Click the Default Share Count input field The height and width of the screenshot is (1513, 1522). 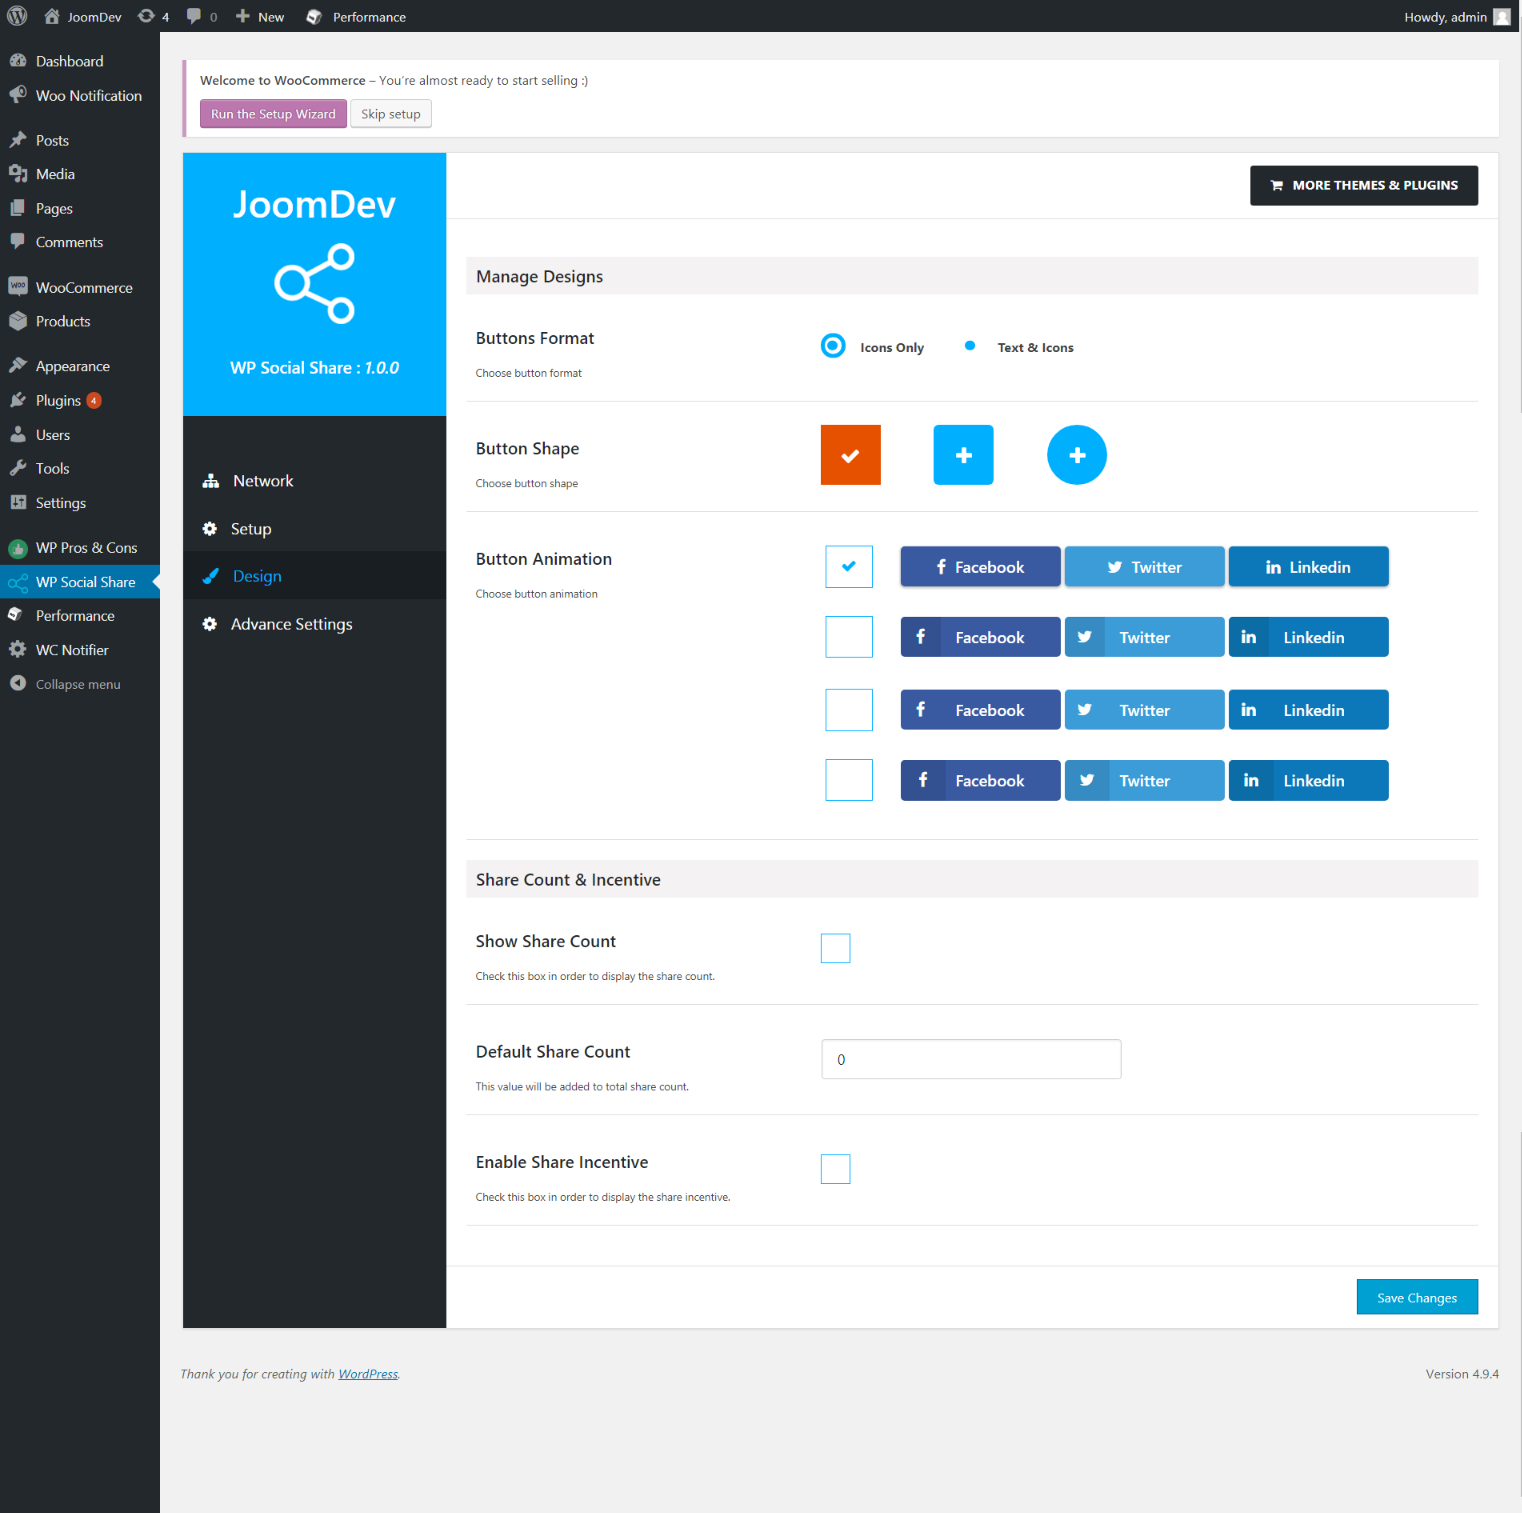tap(971, 1059)
